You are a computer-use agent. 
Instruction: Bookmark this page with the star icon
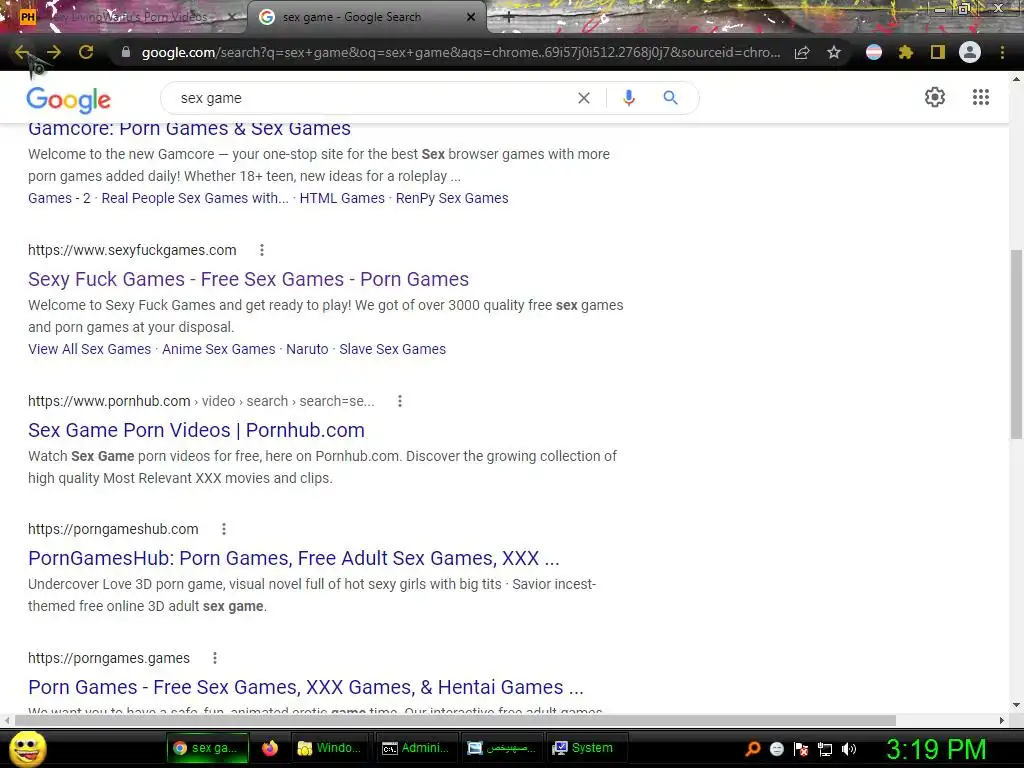tap(833, 52)
